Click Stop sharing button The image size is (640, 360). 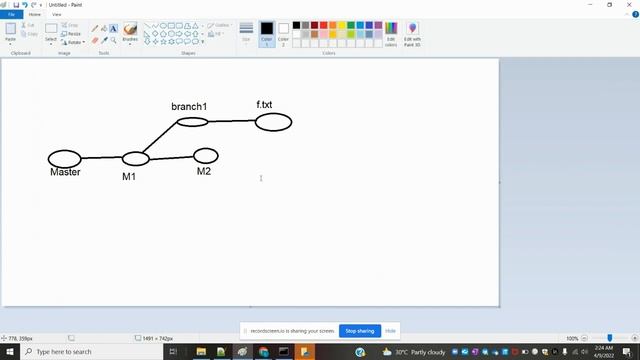tap(360, 331)
